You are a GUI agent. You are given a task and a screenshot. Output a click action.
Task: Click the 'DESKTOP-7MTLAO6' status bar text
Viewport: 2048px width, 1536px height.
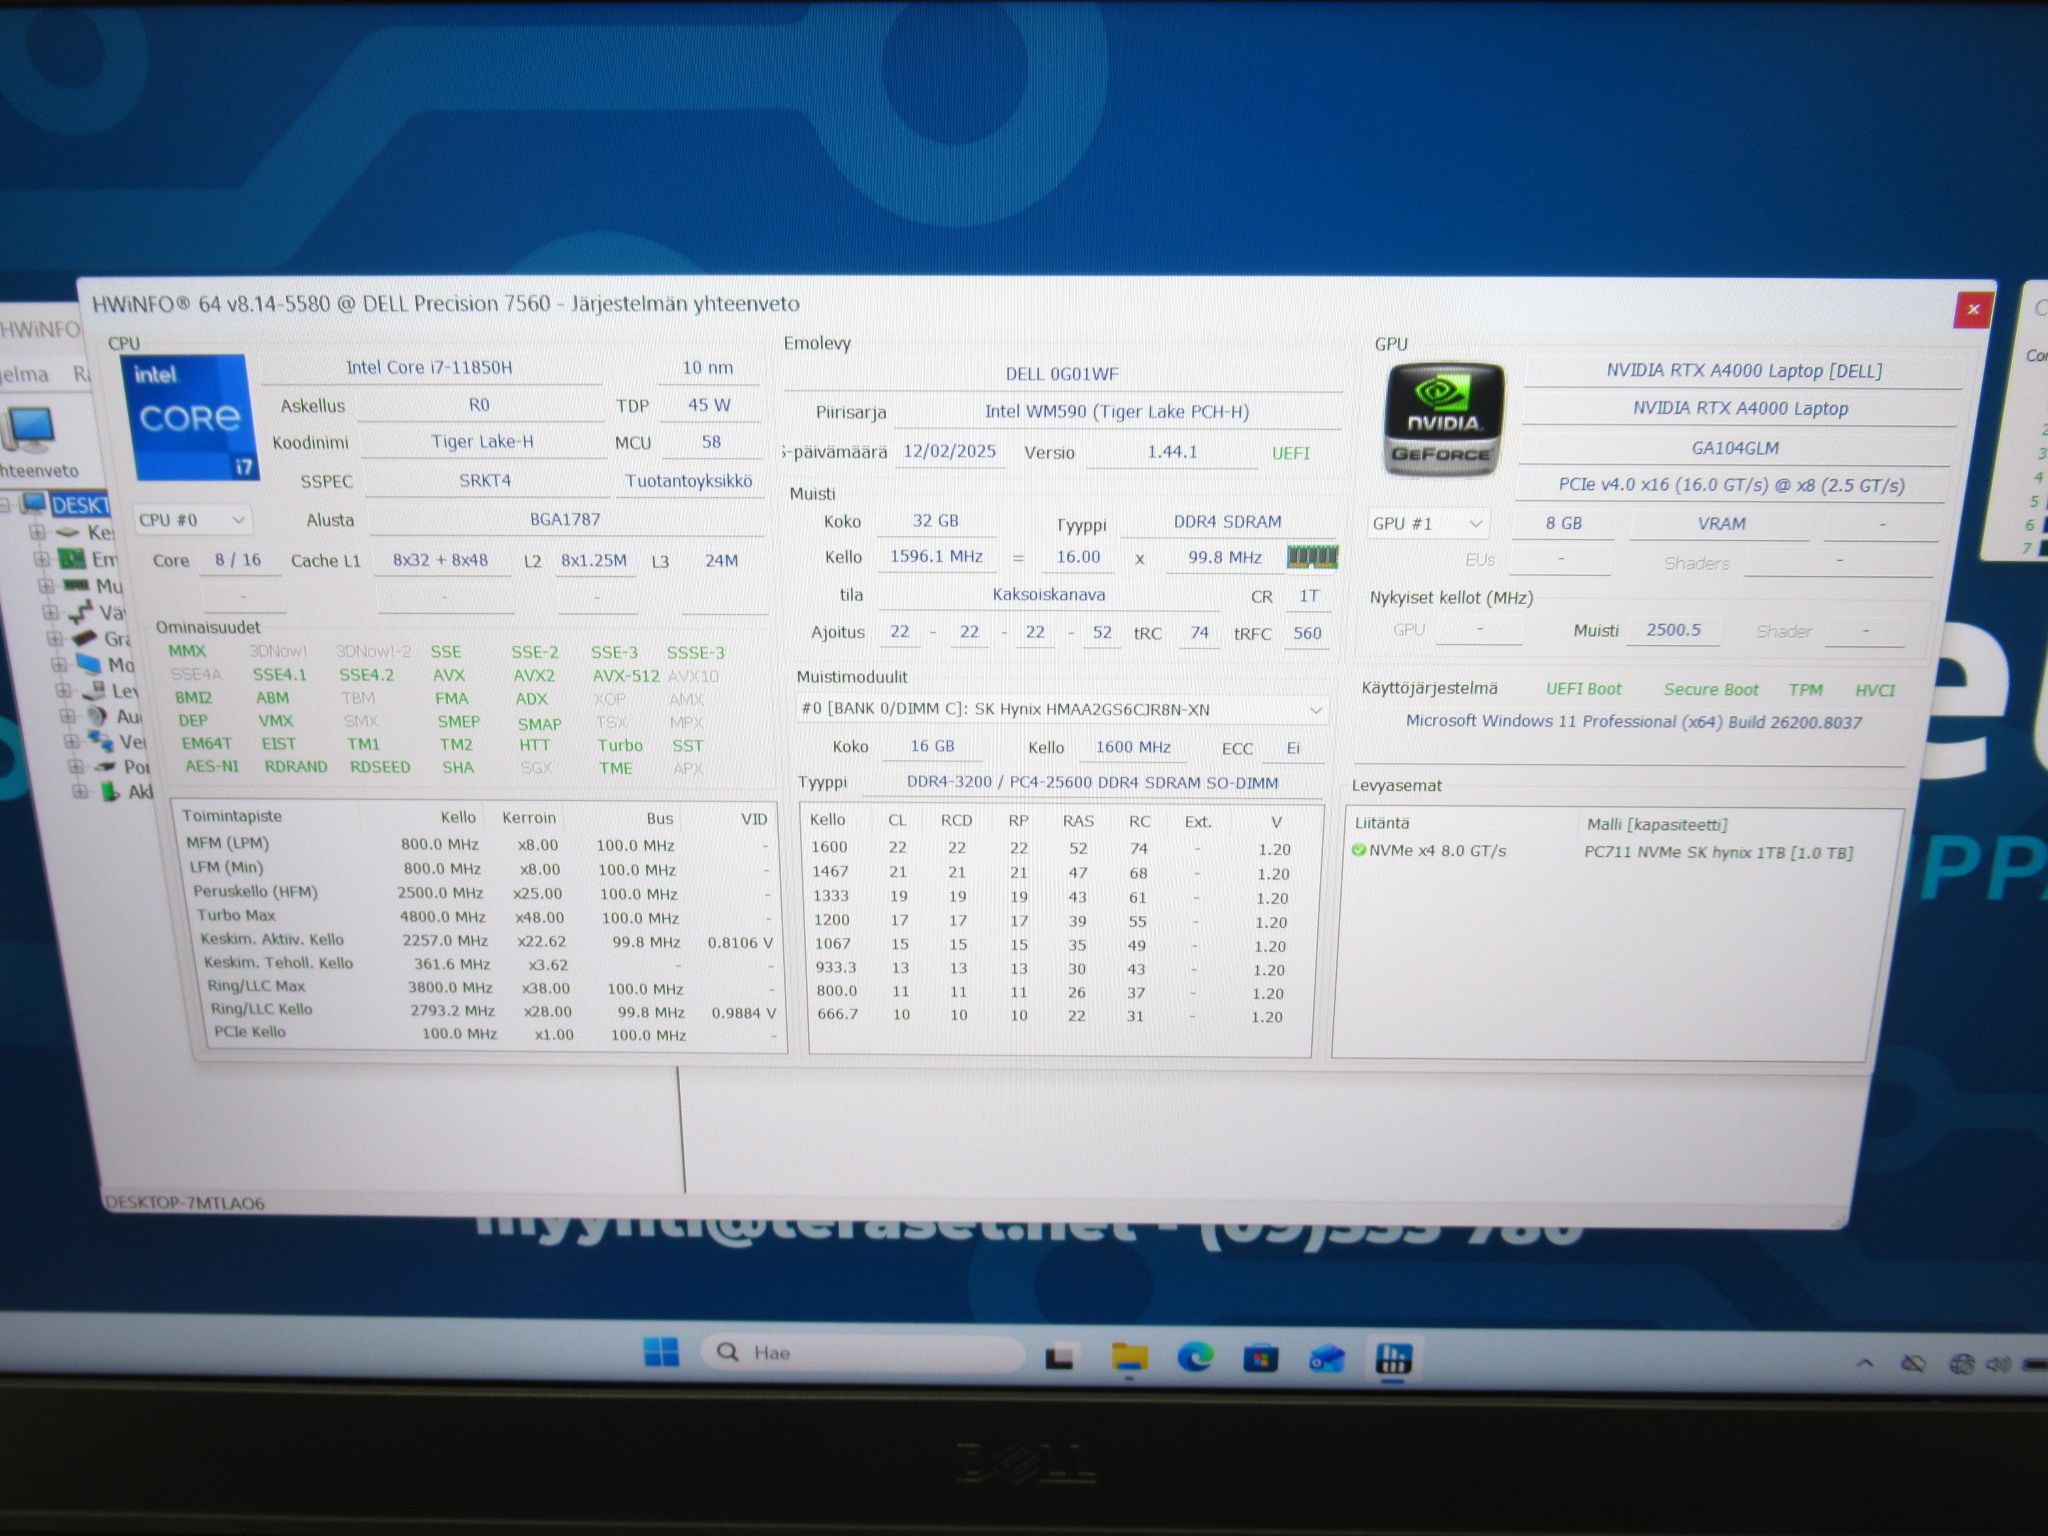click(185, 1203)
